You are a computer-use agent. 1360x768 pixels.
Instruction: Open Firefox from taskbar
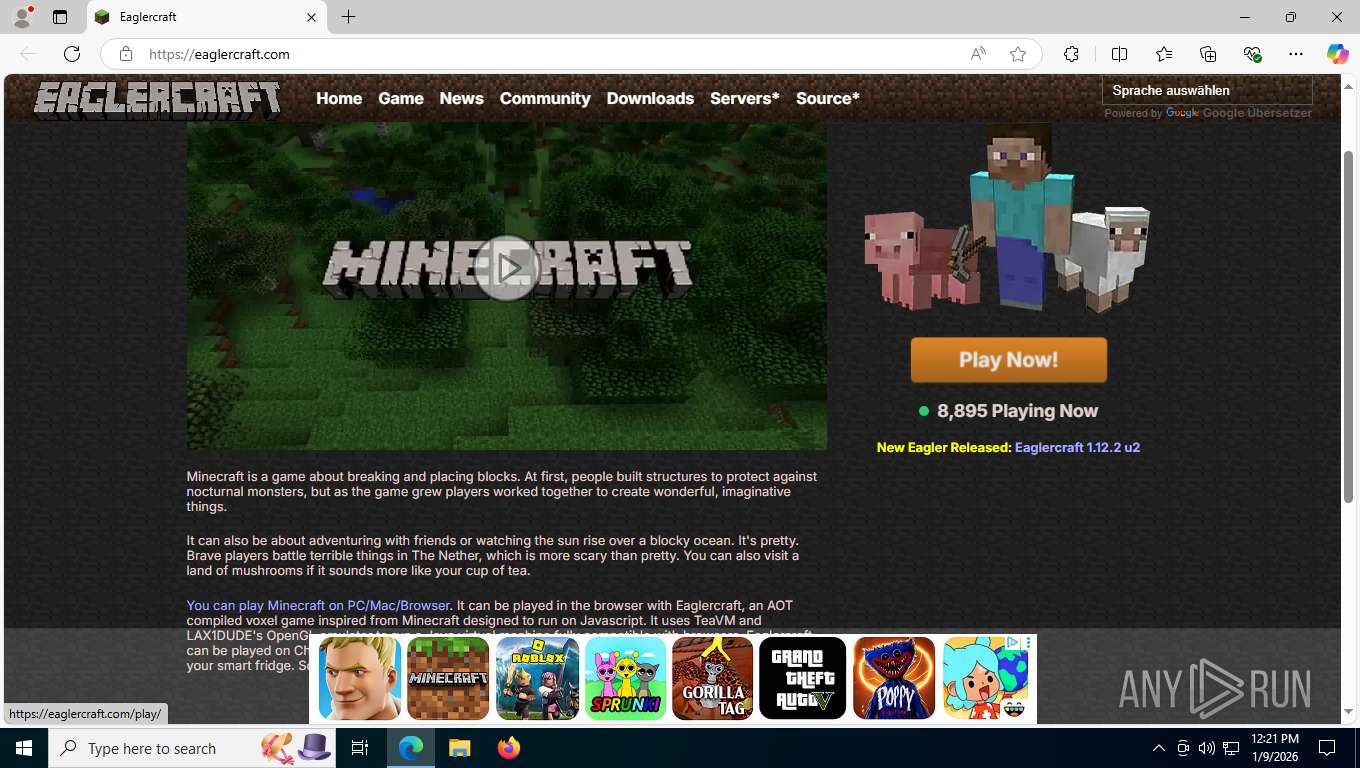tap(509, 748)
